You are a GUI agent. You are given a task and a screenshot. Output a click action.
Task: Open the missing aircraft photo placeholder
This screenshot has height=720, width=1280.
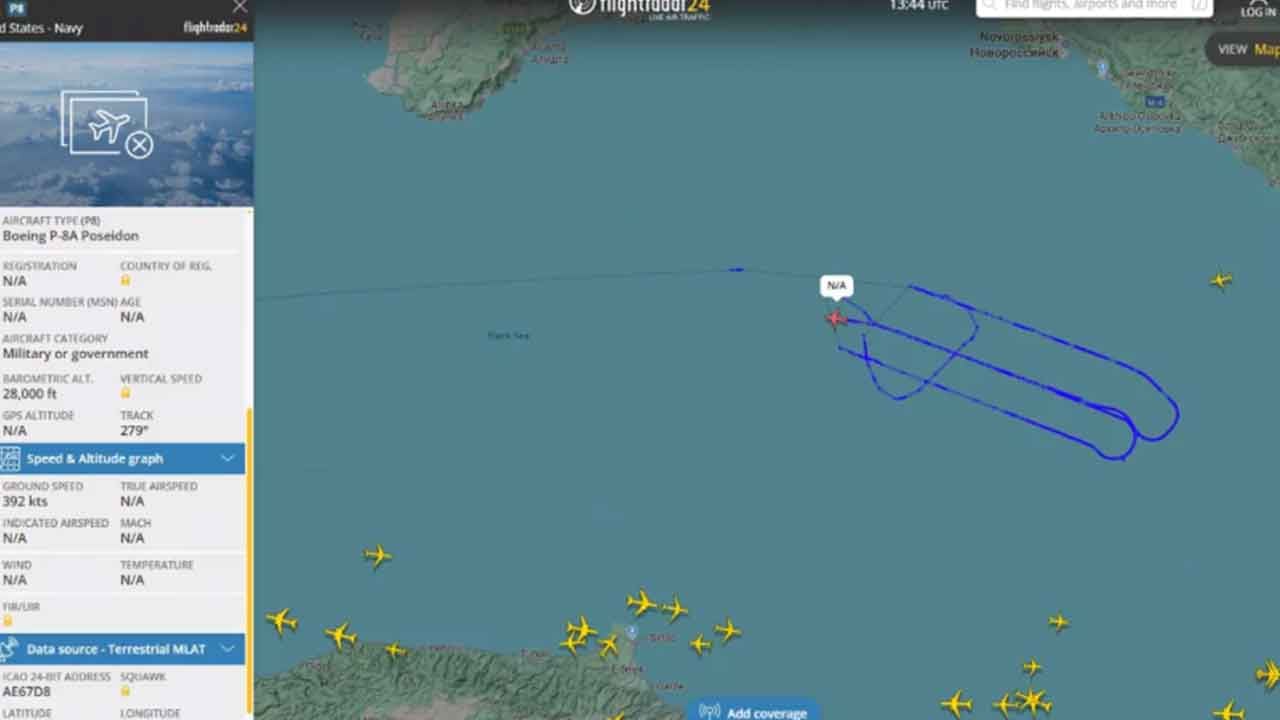pos(106,124)
